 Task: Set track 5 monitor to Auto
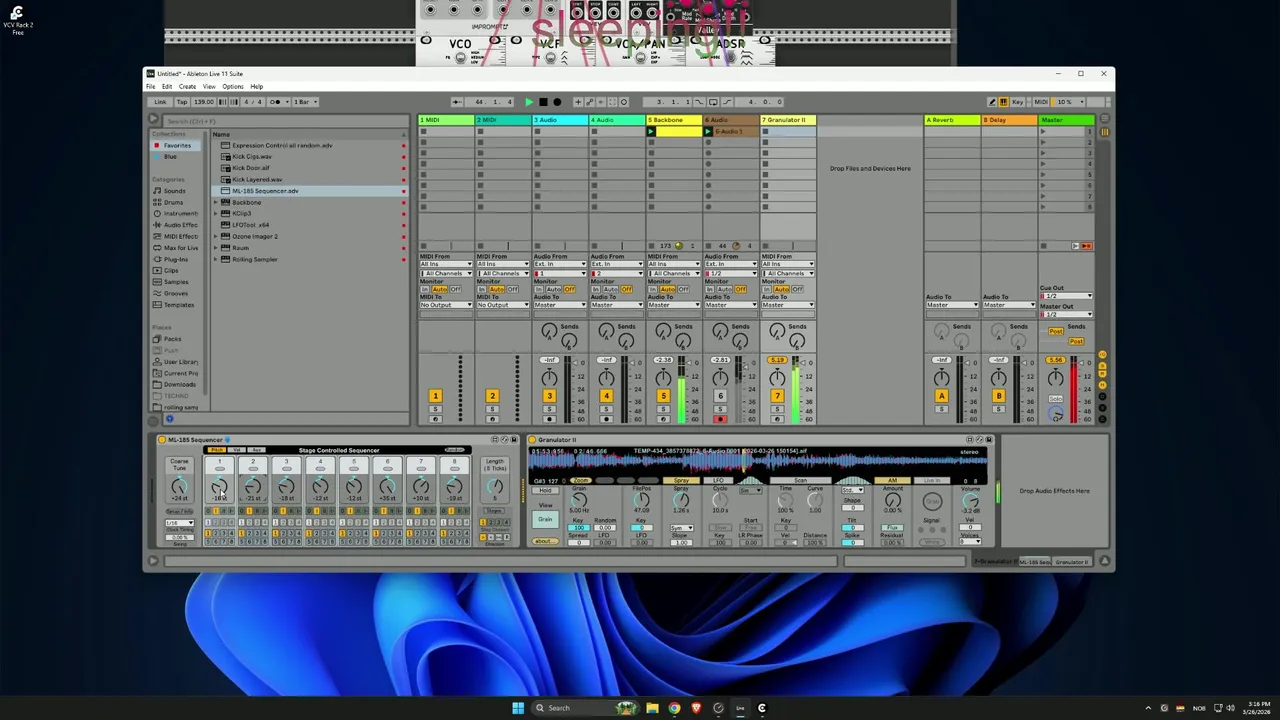(x=667, y=290)
